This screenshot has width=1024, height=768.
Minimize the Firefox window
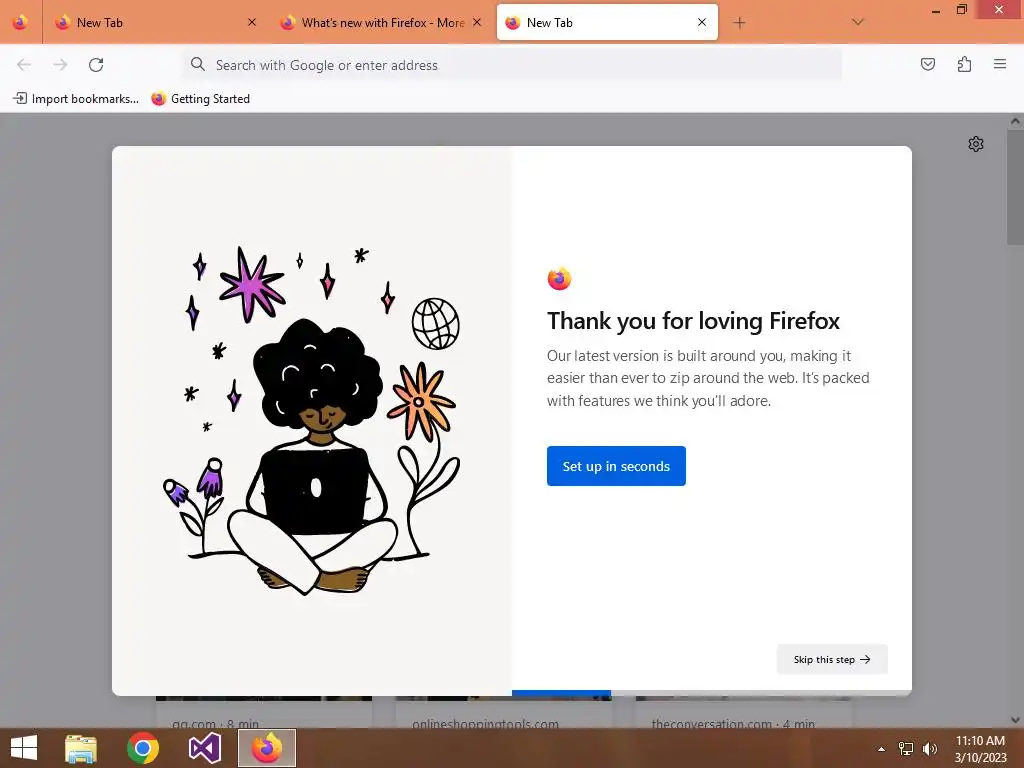(936, 10)
